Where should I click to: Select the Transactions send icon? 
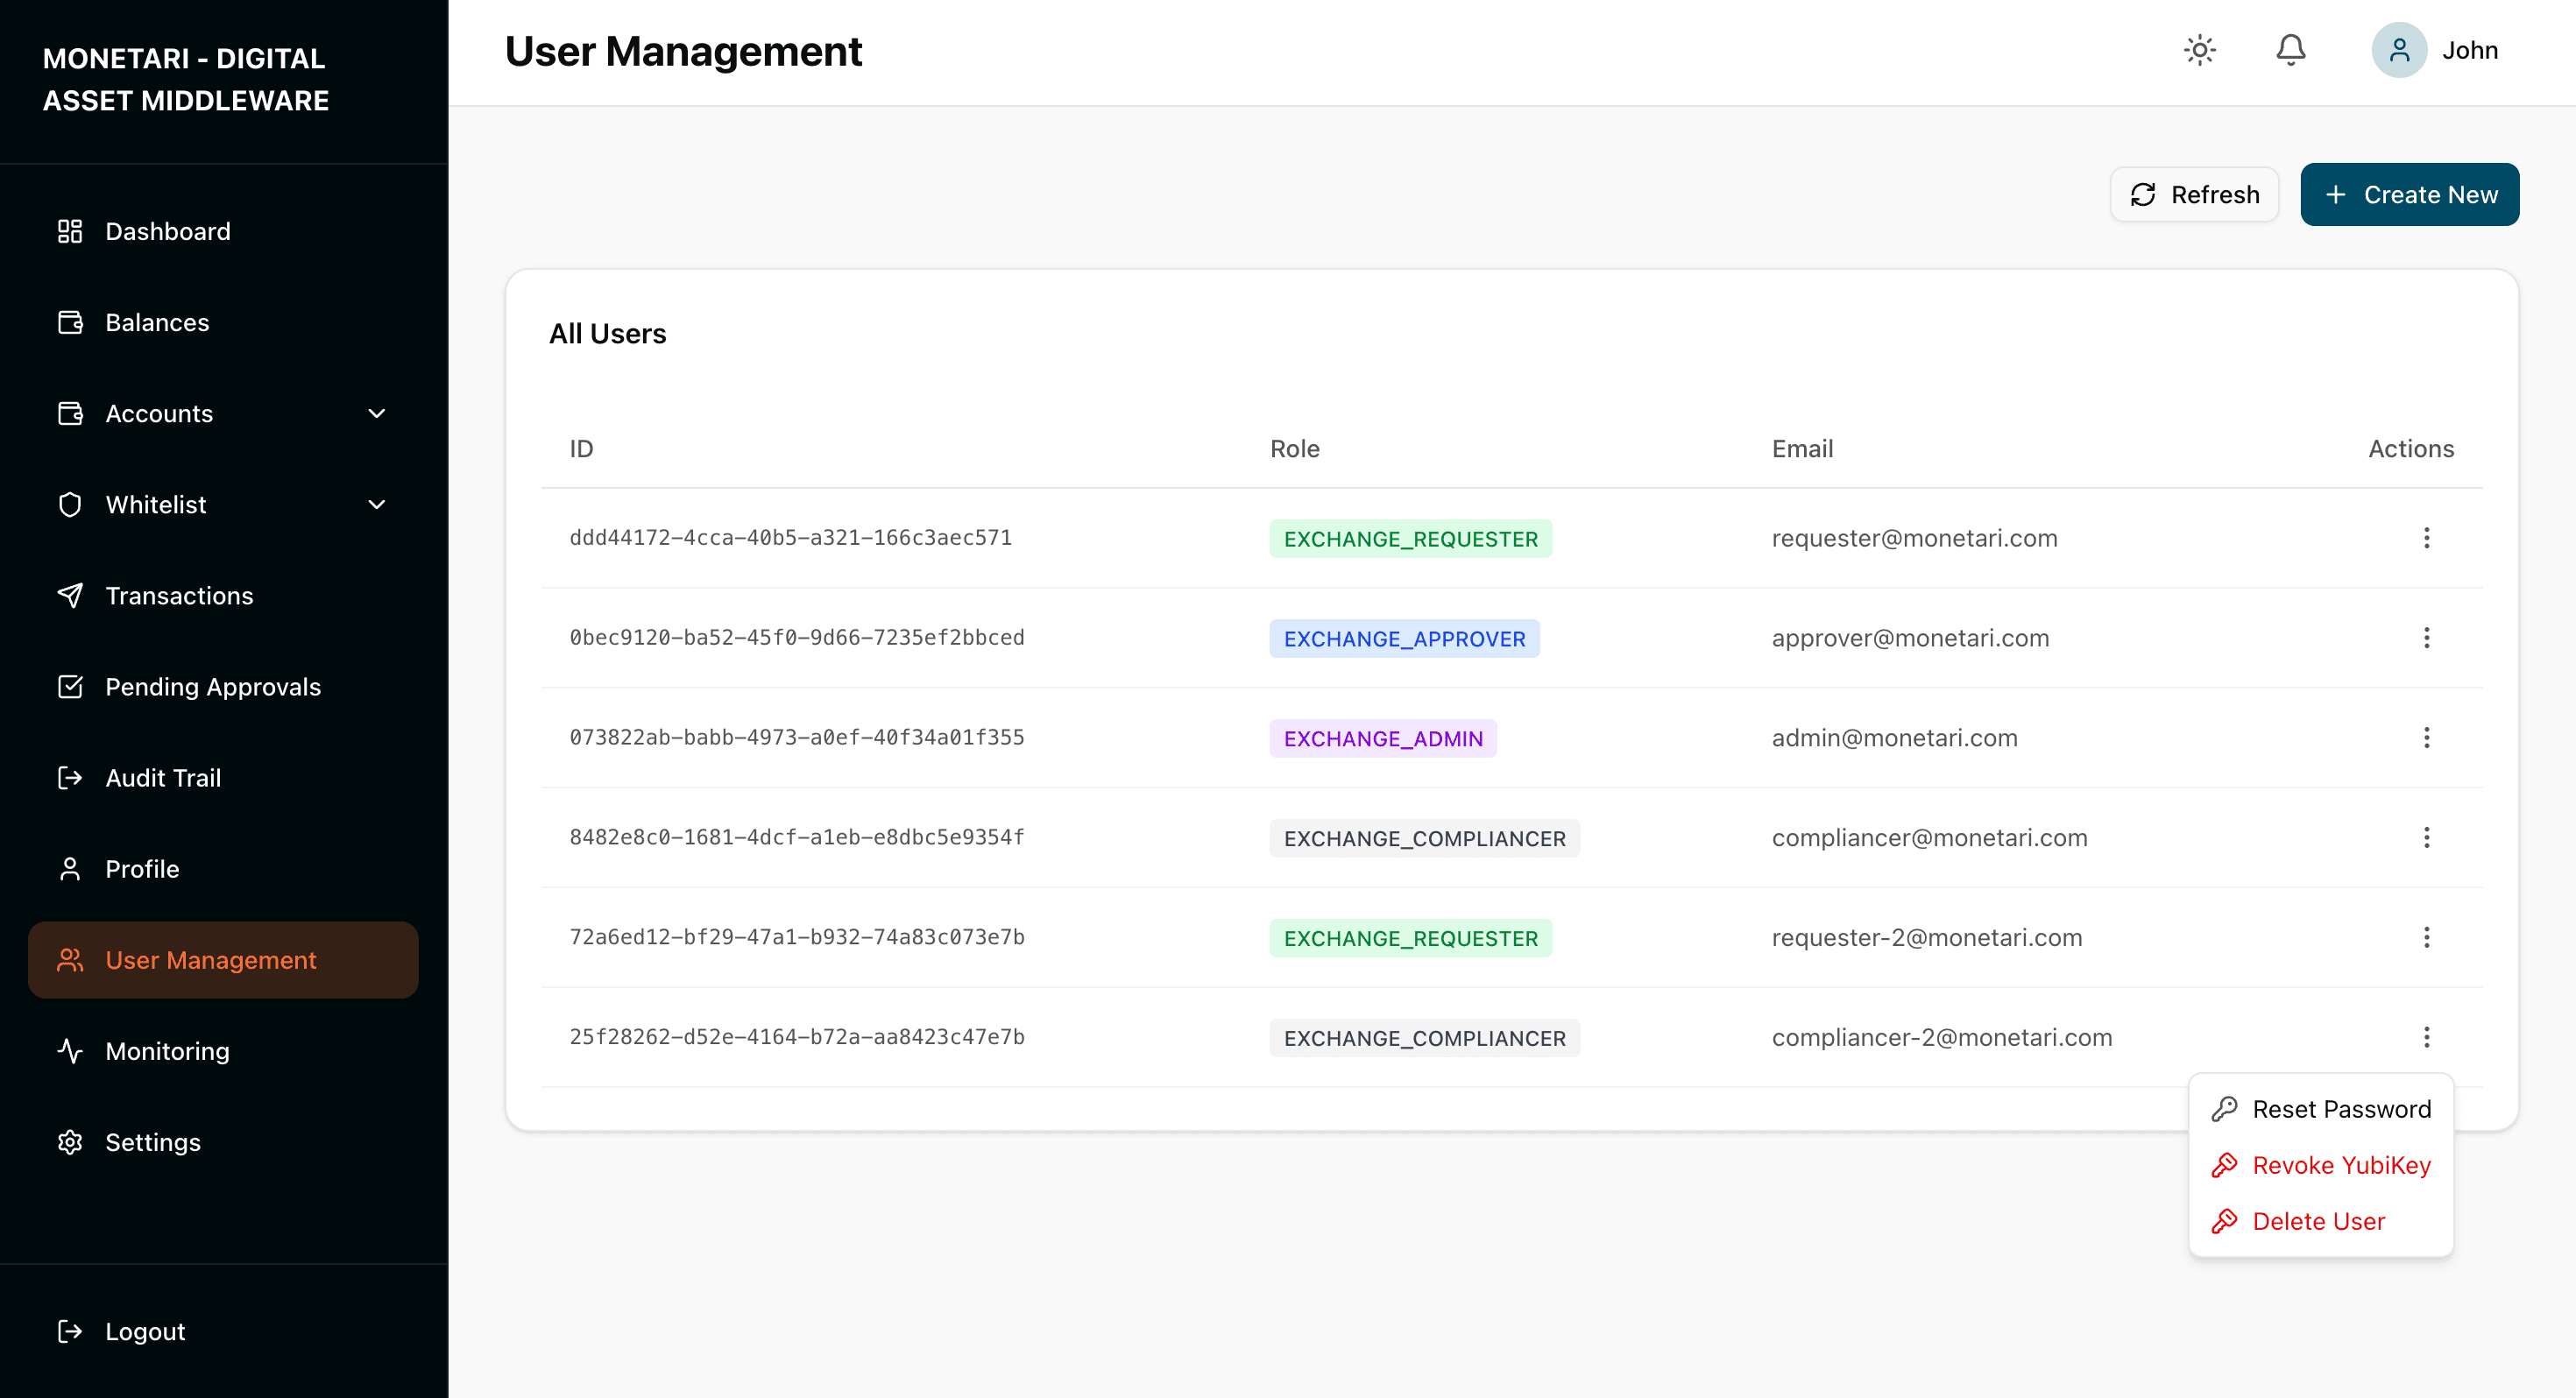[x=70, y=595]
